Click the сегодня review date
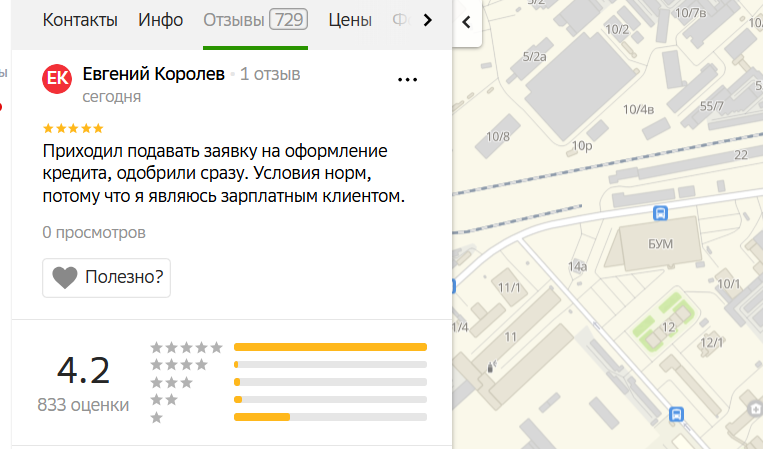The width and height of the screenshot is (763, 449). coord(111,97)
